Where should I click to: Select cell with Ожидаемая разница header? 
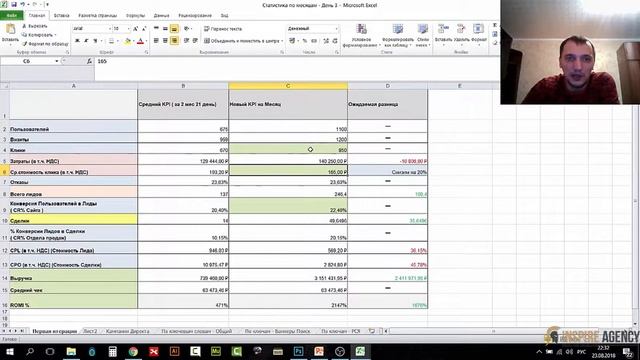coord(387,104)
